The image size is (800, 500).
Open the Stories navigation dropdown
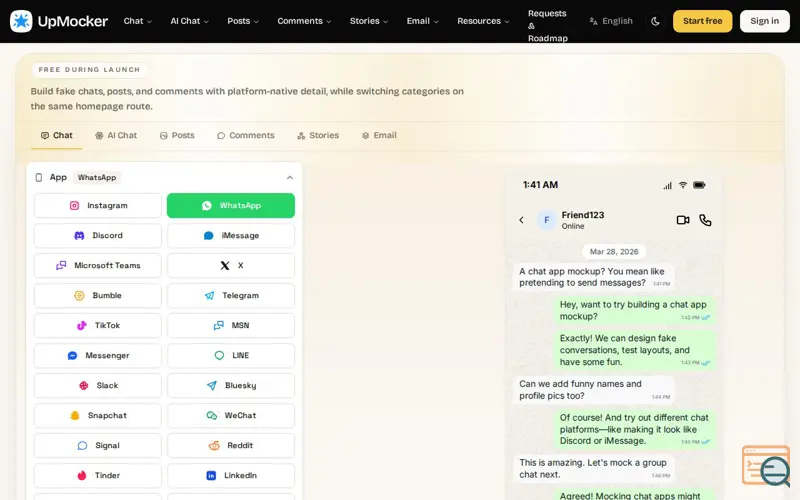(369, 21)
